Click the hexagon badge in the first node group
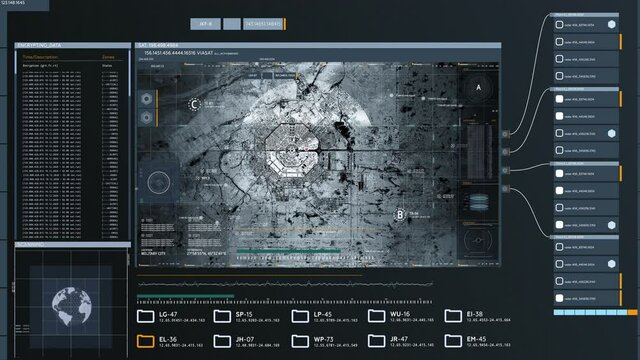The width and height of the screenshot is (640, 360). (x=611, y=24)
